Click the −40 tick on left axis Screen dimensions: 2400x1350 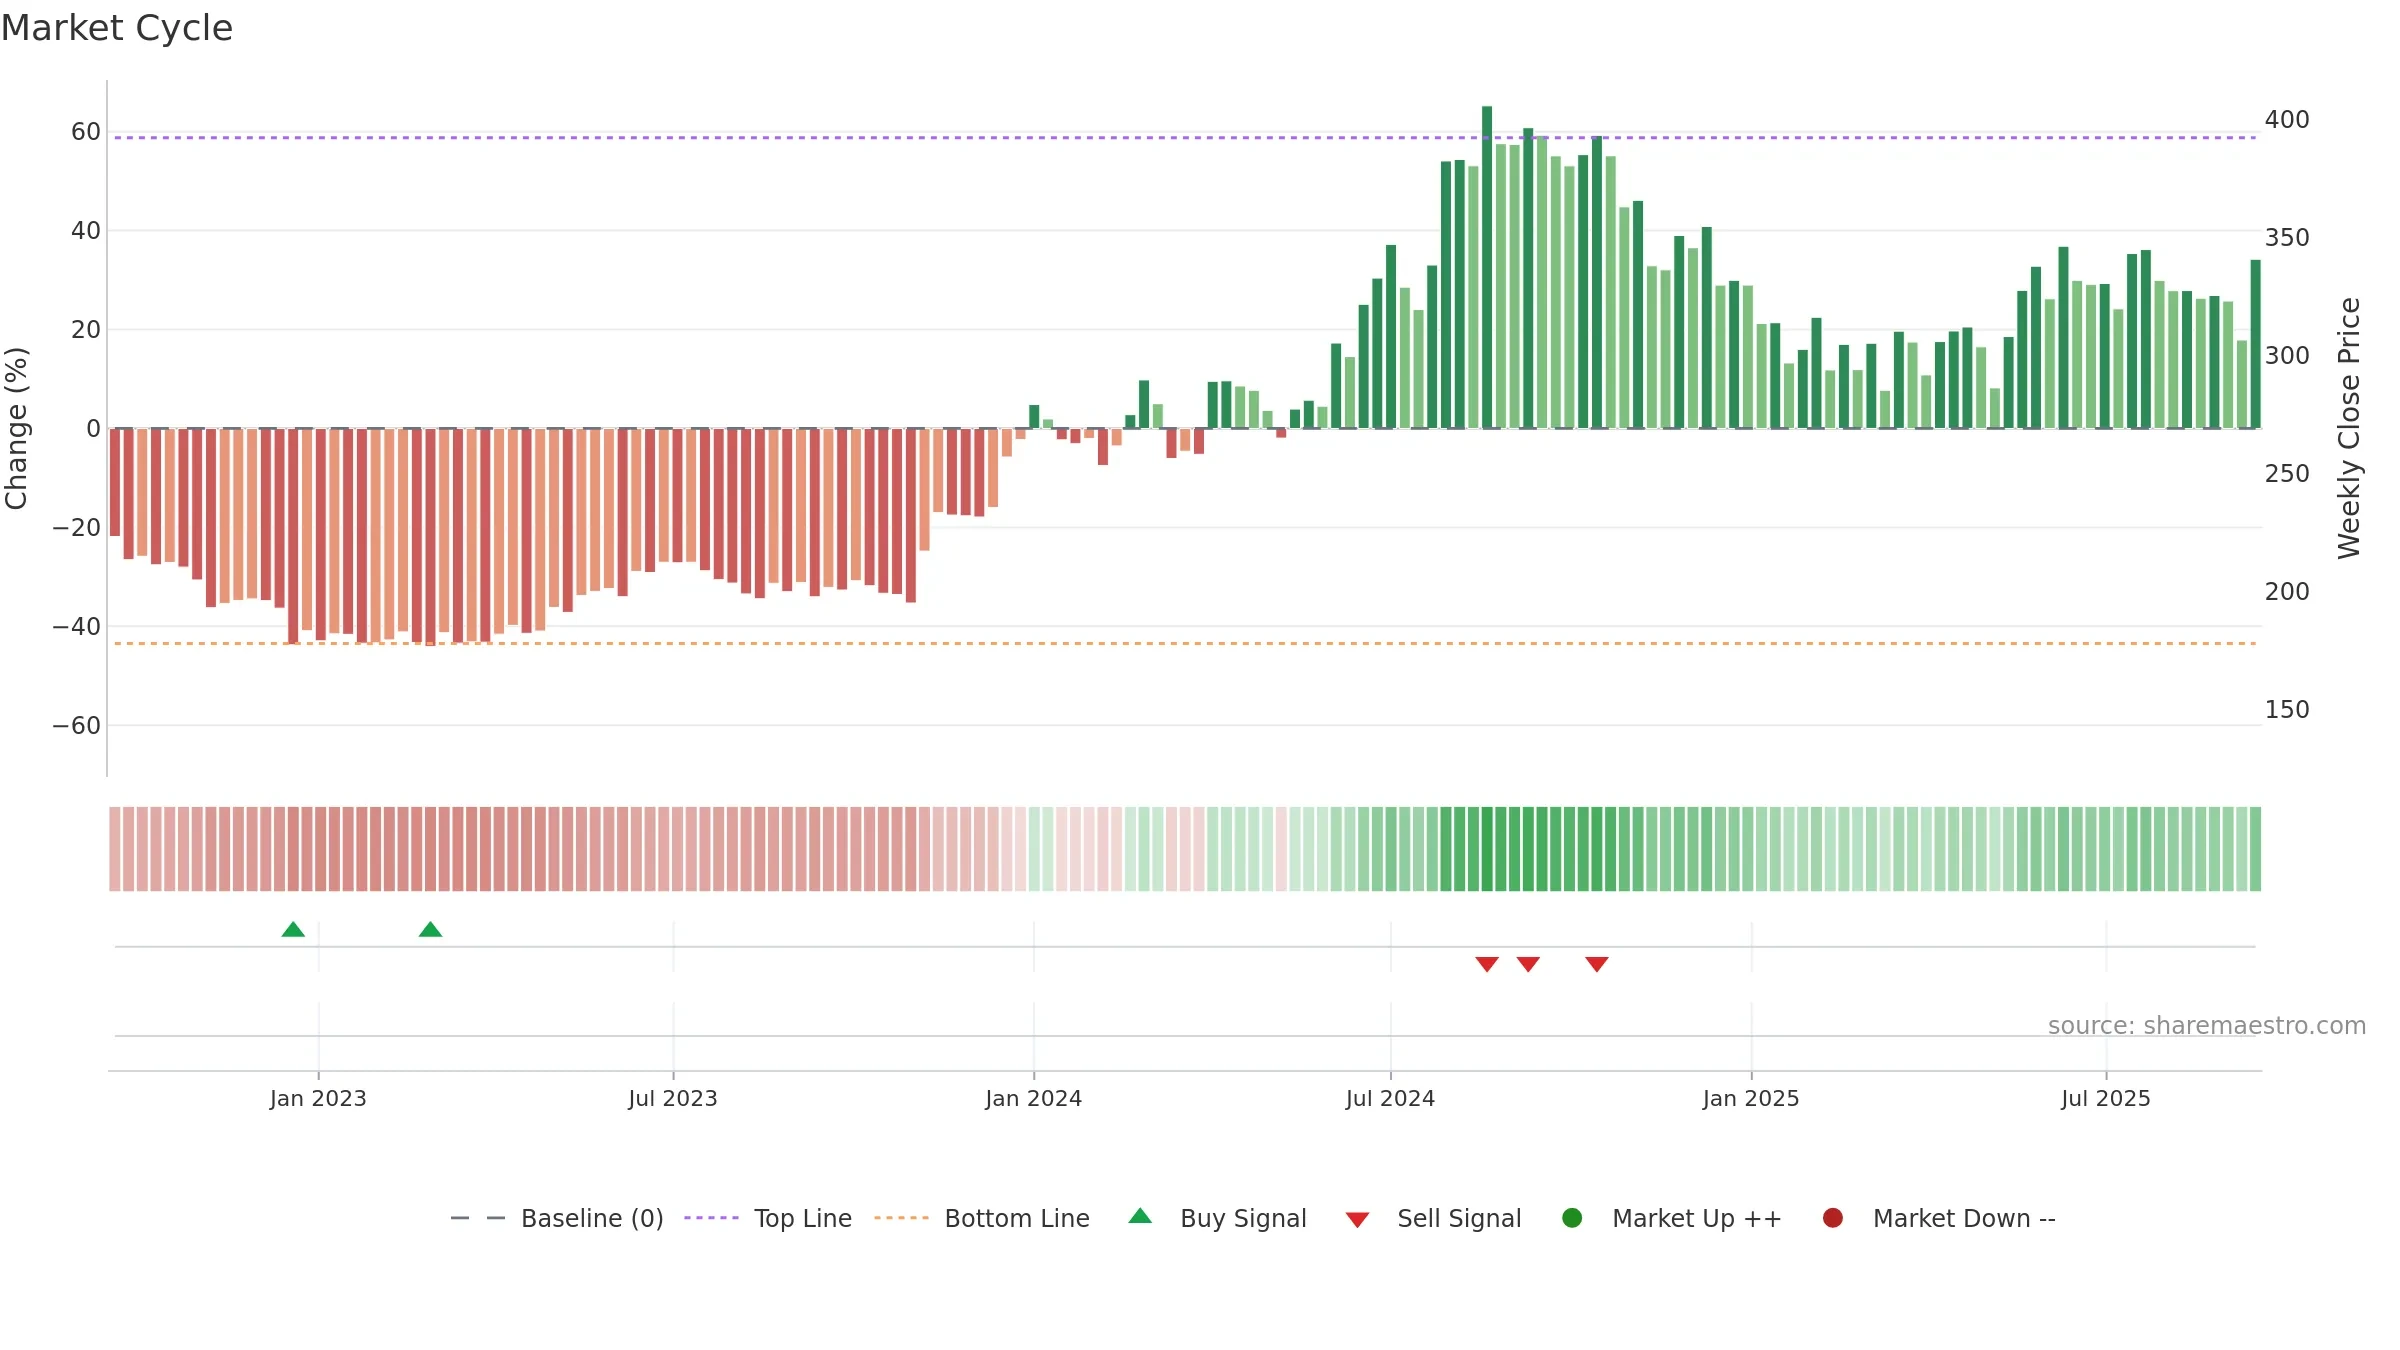(77, 627)
